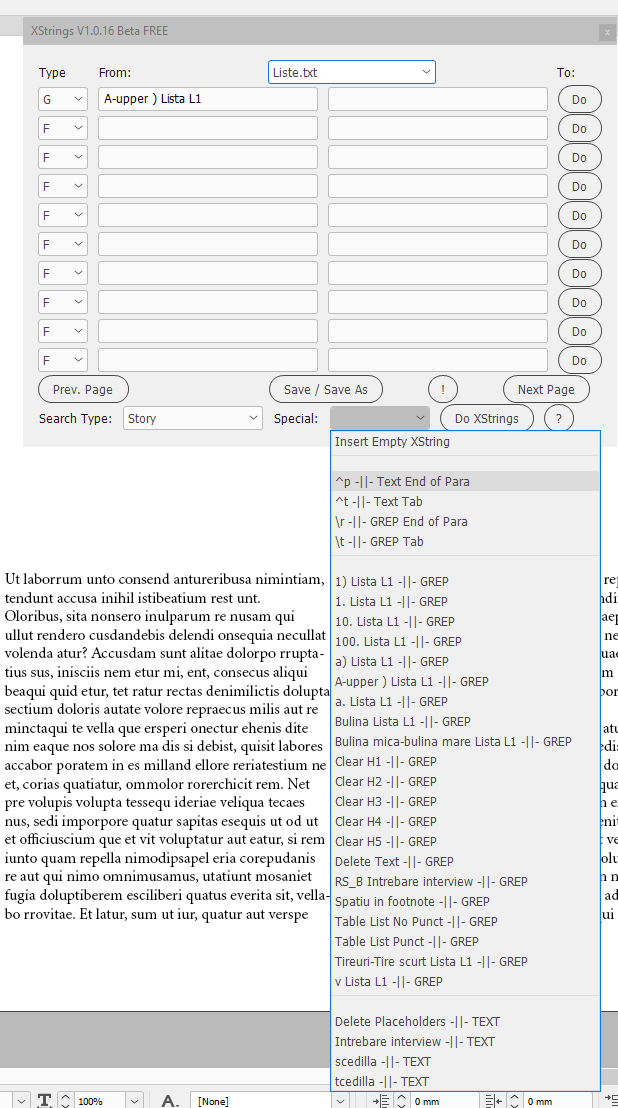The width and height of the screenshot is (618, 1108).
Task: Select \t GREP Tab entry
Action: coord(465,541)
